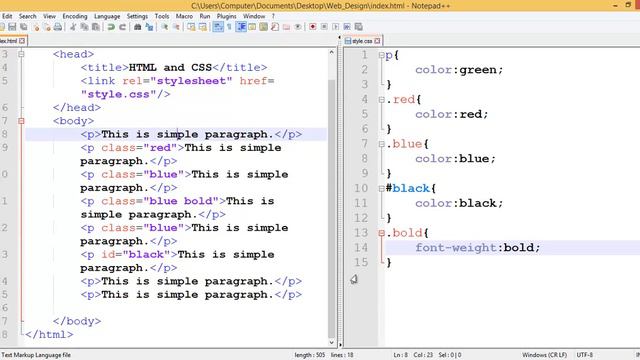The width and height of the screenshot is (640, 360).
Task: Click the Zoom In toolbar icon
Action: coord(164,27)
